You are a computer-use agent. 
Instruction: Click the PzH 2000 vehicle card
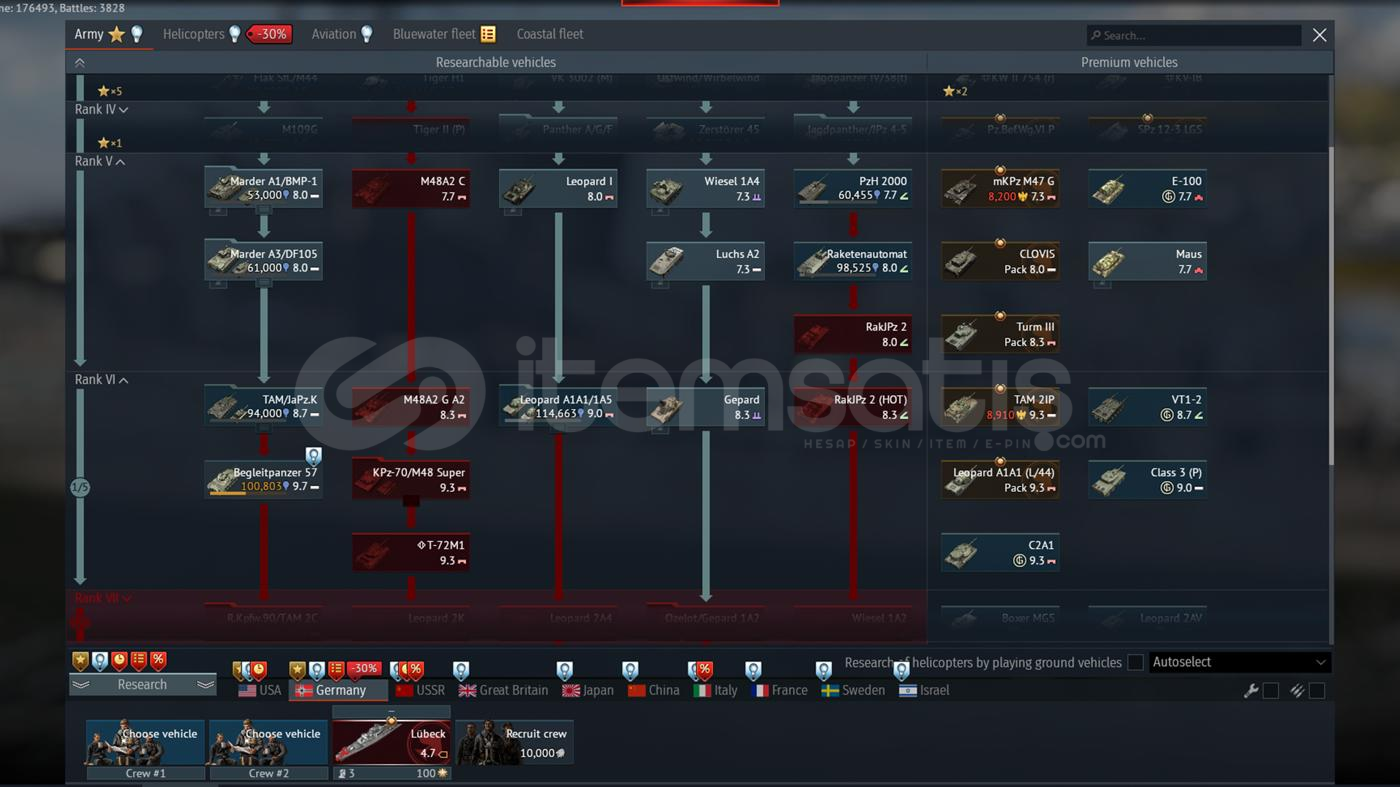852,188
